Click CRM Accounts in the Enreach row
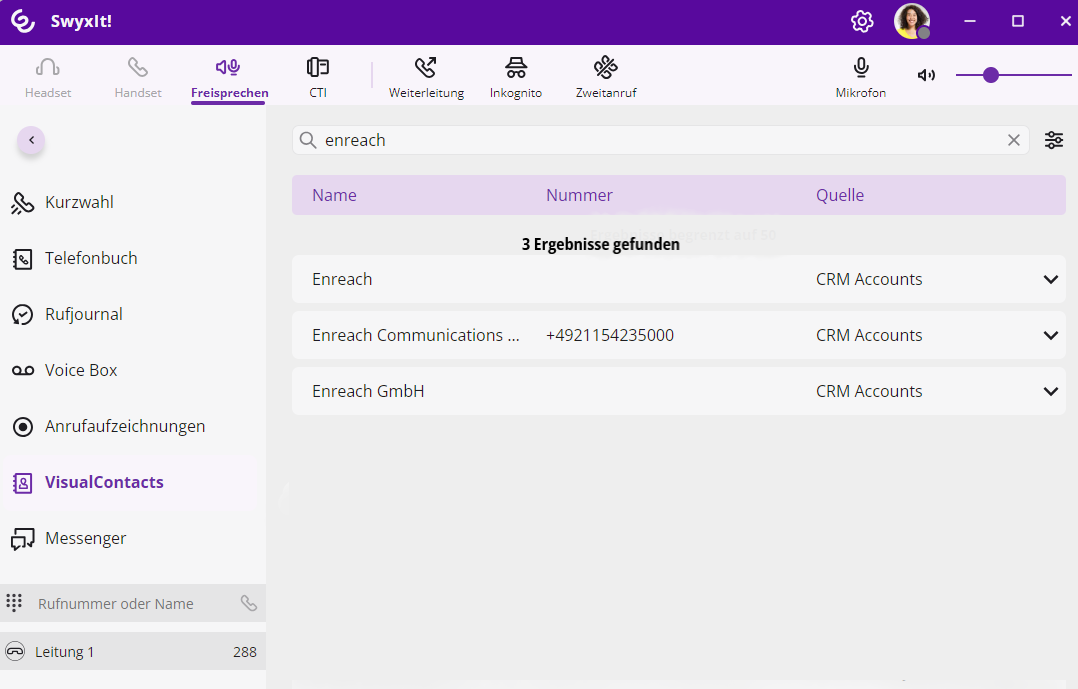Viewport: 1078px width, 689px height. pyautogui.click(x=869, y=279)
